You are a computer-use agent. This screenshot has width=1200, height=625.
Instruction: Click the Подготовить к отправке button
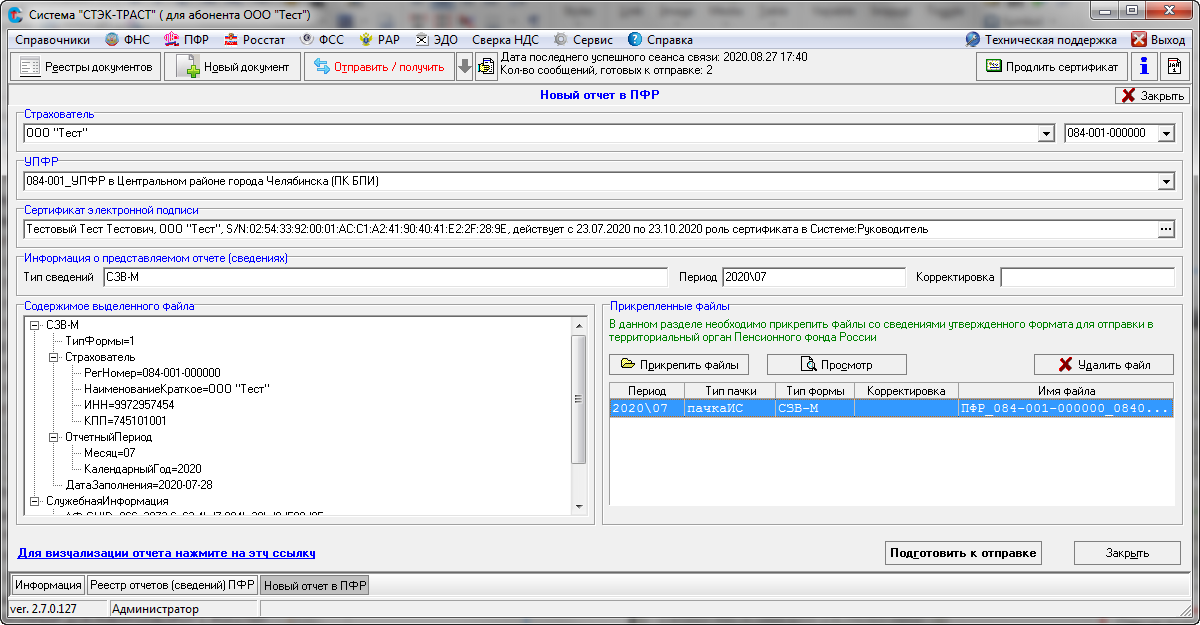(x=964, y=553)
